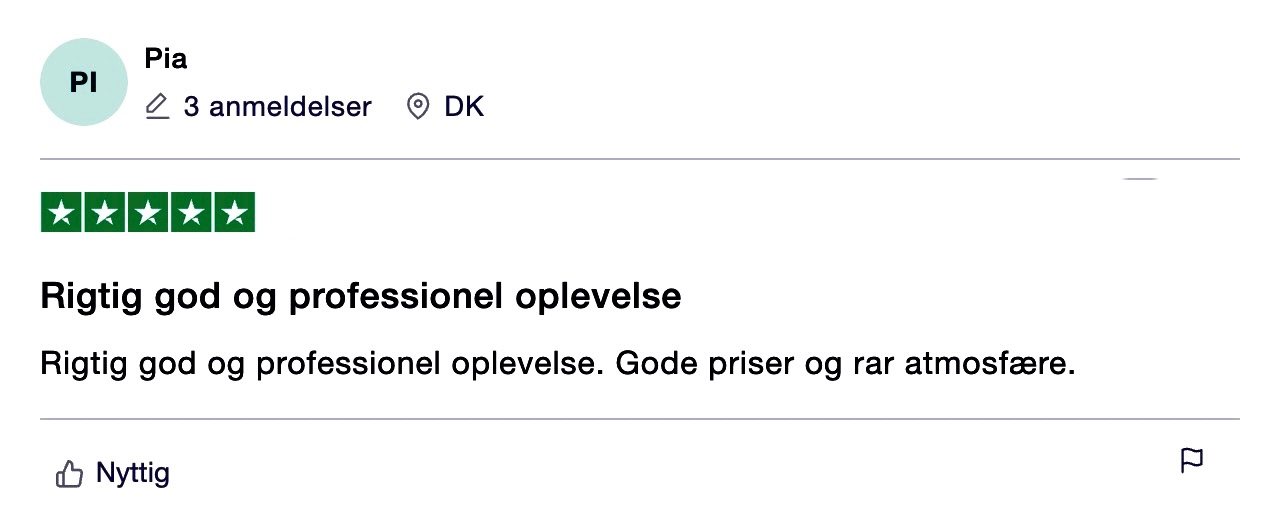Click small gray dash above the flag

click(1140, 179)
